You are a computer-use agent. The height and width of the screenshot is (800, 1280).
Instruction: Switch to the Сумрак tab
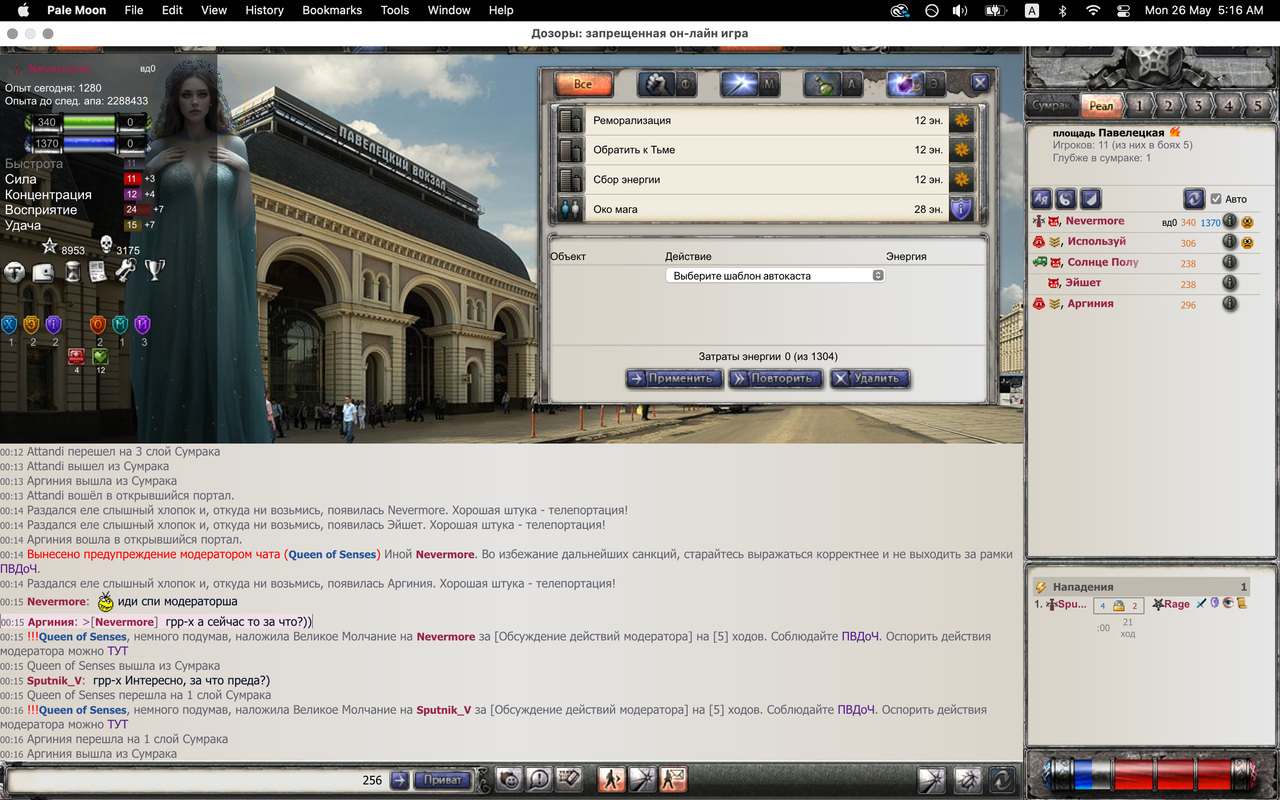(x=1052, y=105)
